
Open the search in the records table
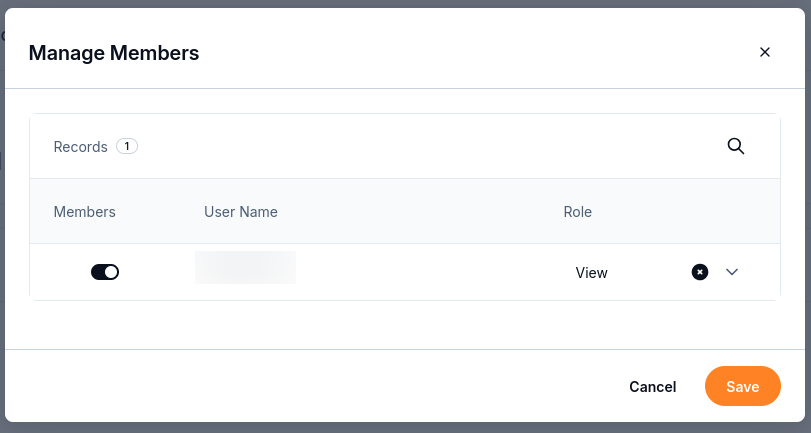735,146
